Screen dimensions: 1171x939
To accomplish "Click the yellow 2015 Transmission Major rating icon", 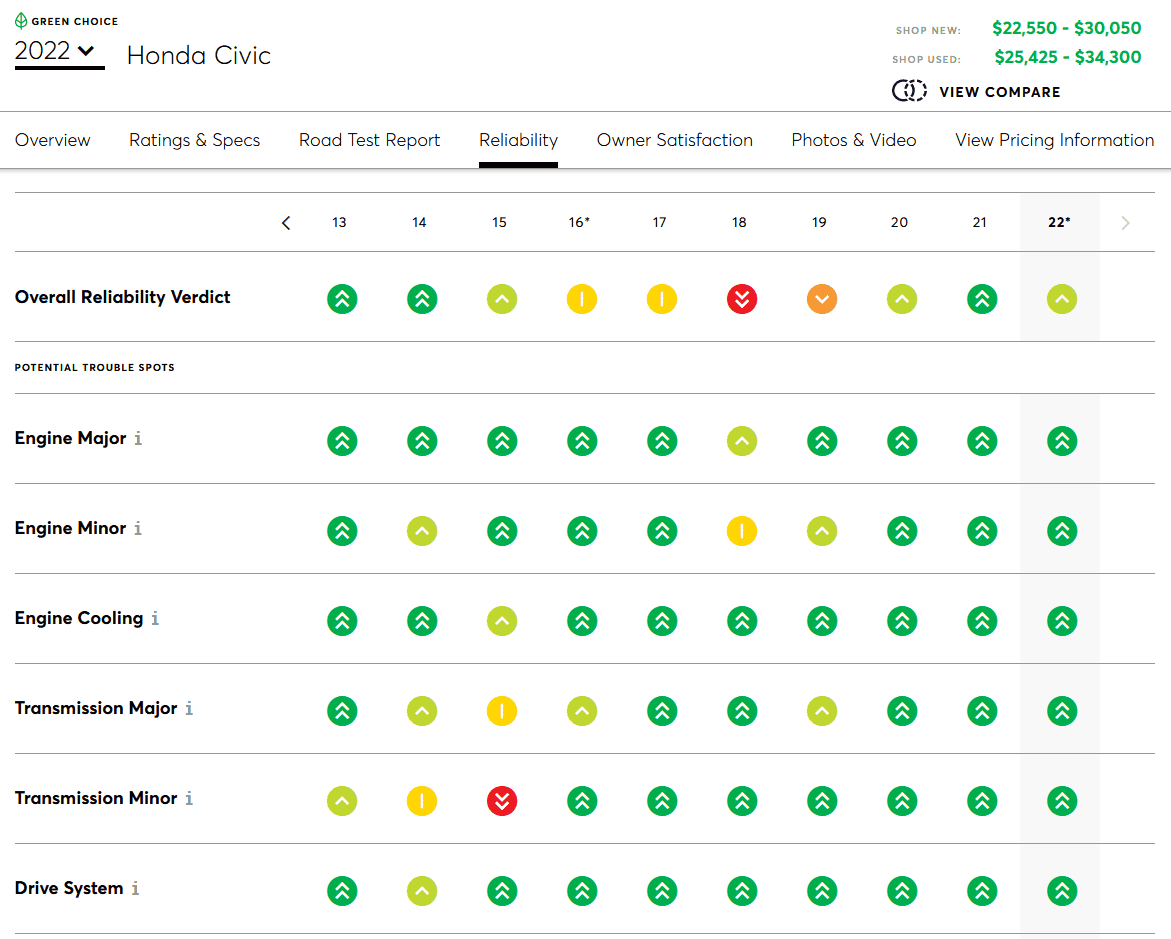I will click(501, 711).
